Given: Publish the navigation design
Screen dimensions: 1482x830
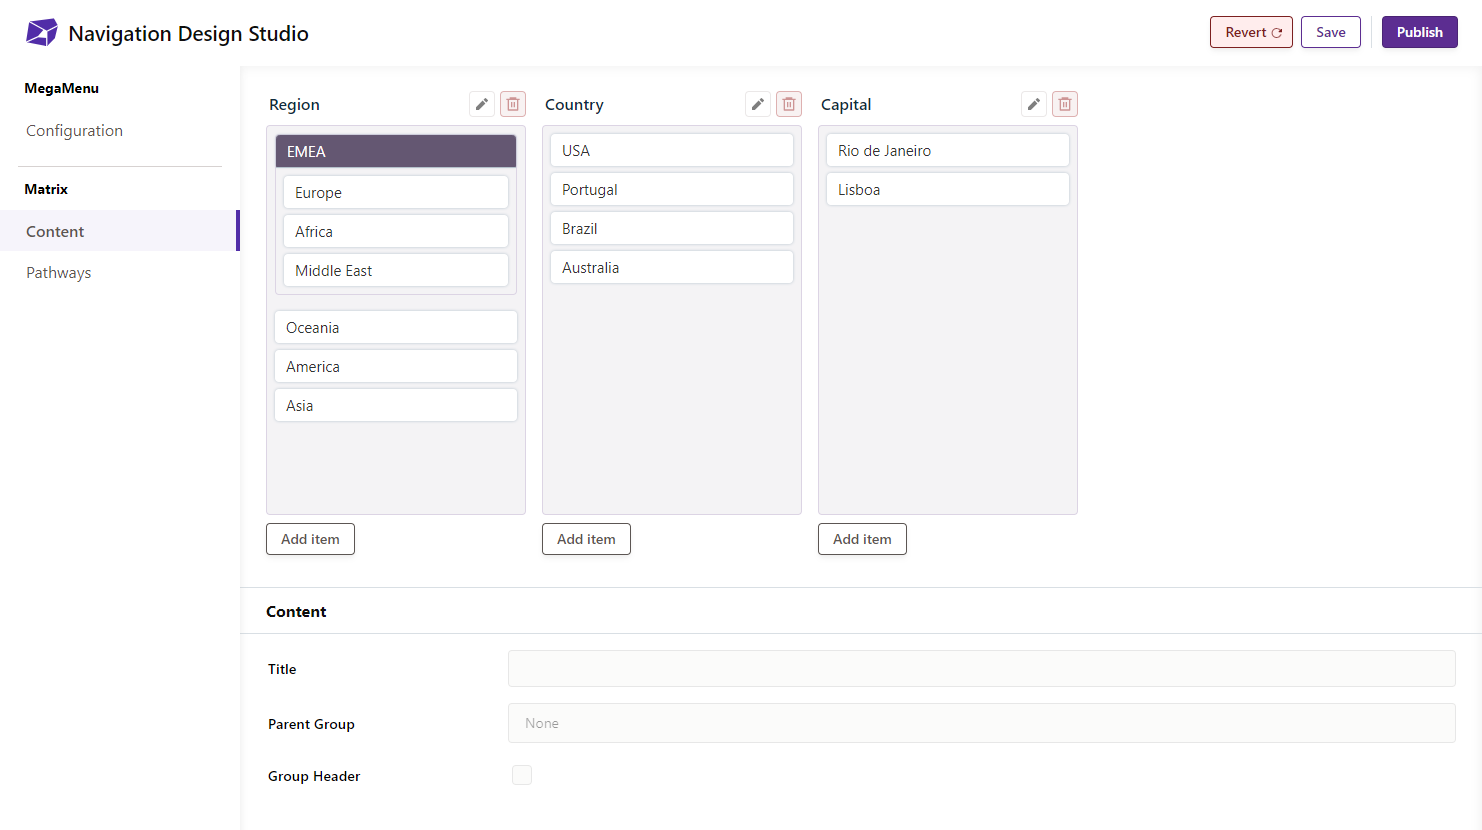Looking at the screenshot, I should (x=1420, y=32).
